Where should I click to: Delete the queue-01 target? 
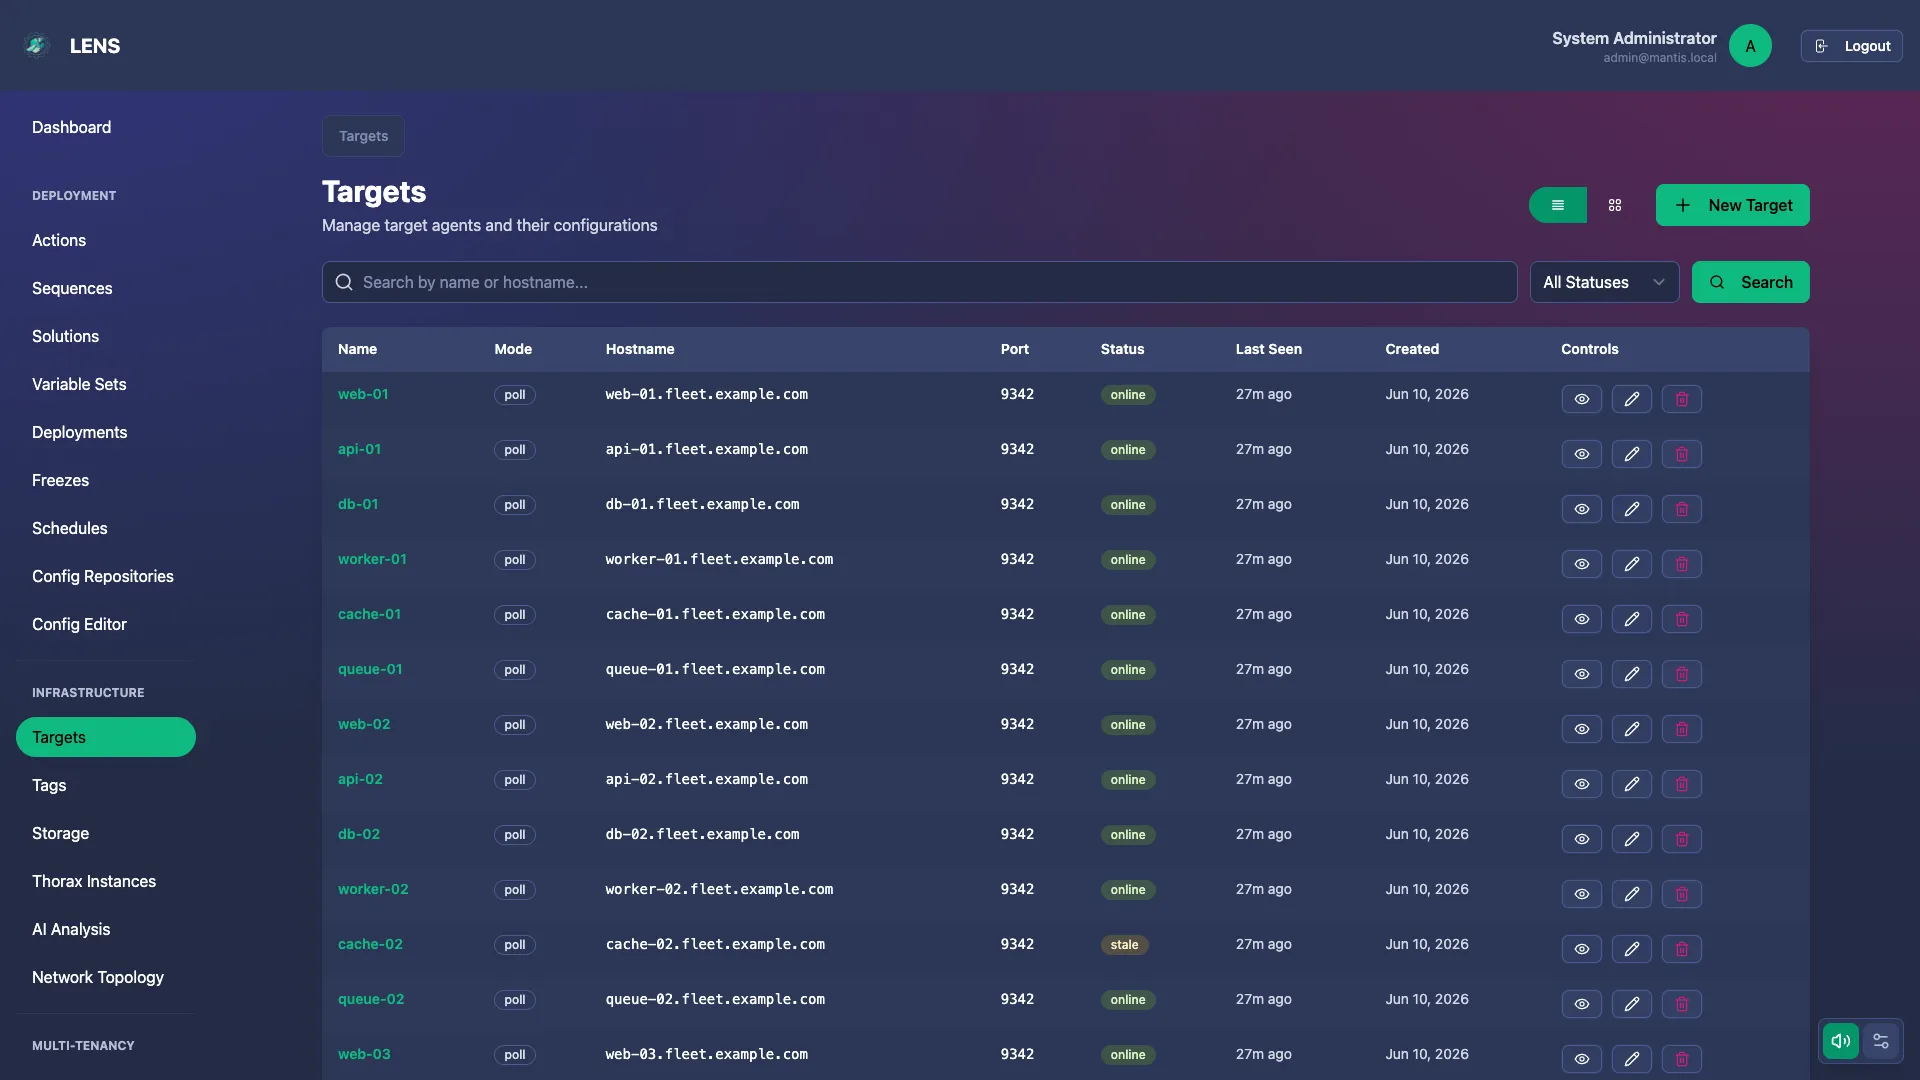[x=1682, y=674]
